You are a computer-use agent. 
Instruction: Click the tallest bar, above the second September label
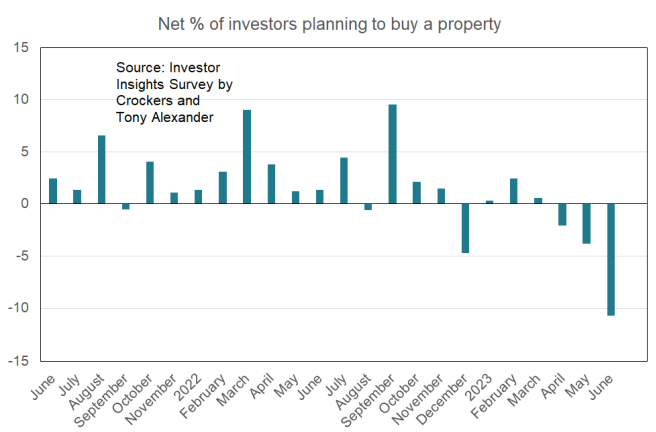393,154
